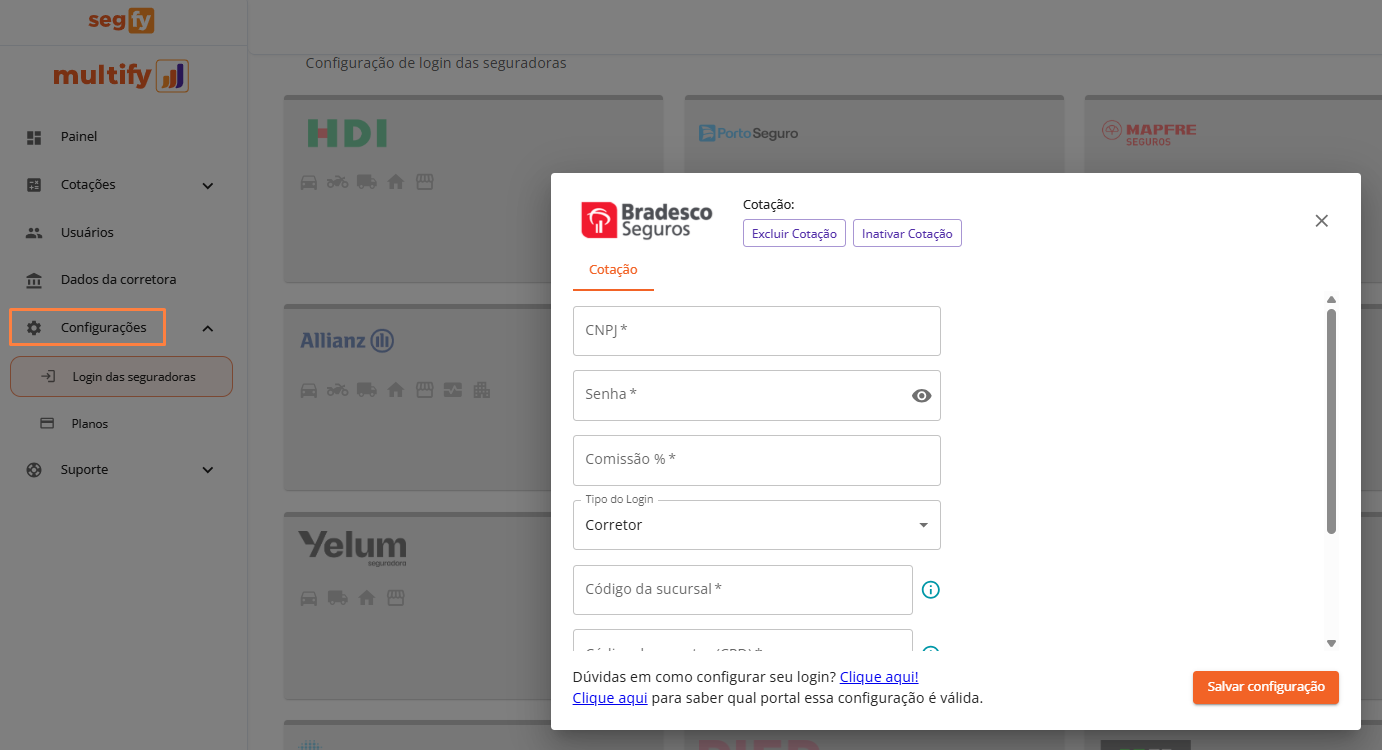The width and height of the screenshot is (1382, 750).
Task: Click Inativar Cotação button
Action: coord(907,233)
